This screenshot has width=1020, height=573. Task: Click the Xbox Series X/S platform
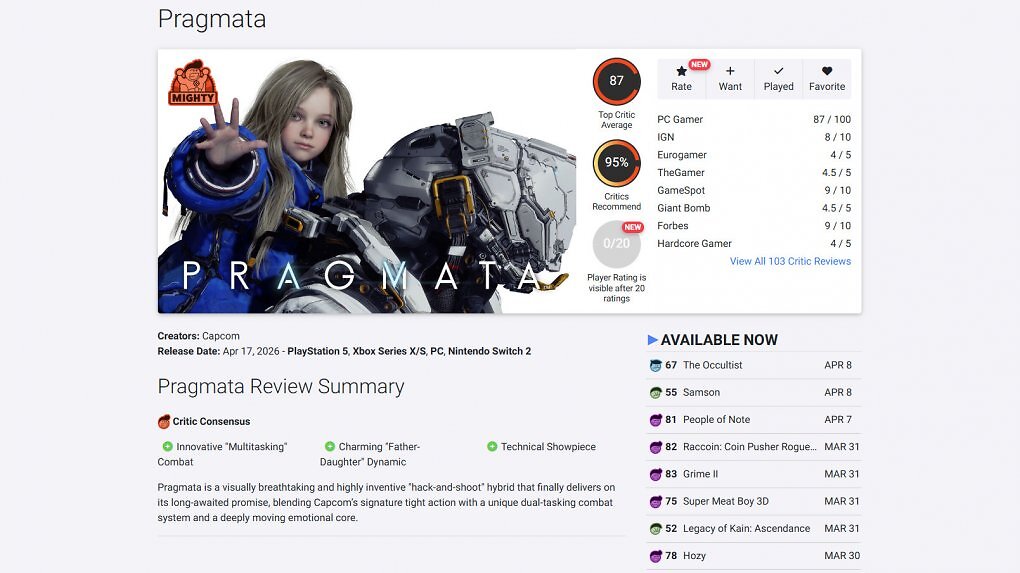pos(388,351)
